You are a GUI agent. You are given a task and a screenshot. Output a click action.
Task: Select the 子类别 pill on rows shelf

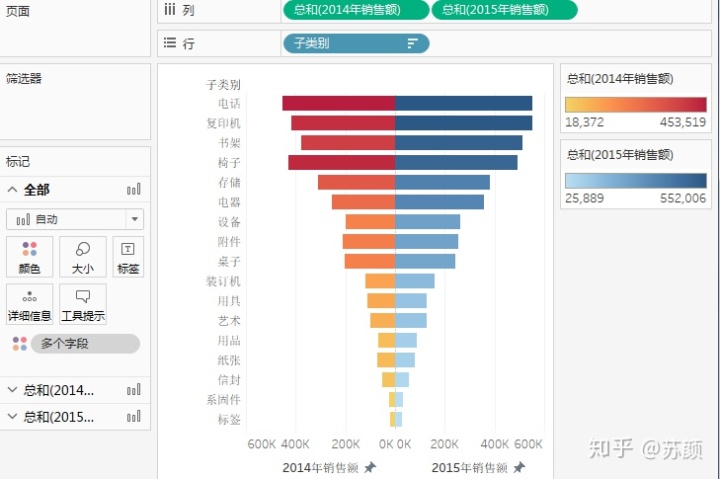(x=356, y=44)
